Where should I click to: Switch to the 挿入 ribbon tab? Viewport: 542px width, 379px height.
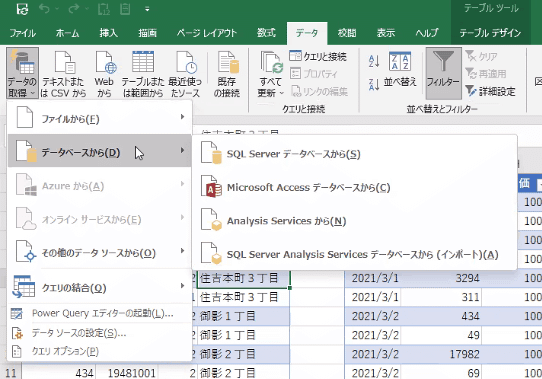coord(109,33)
